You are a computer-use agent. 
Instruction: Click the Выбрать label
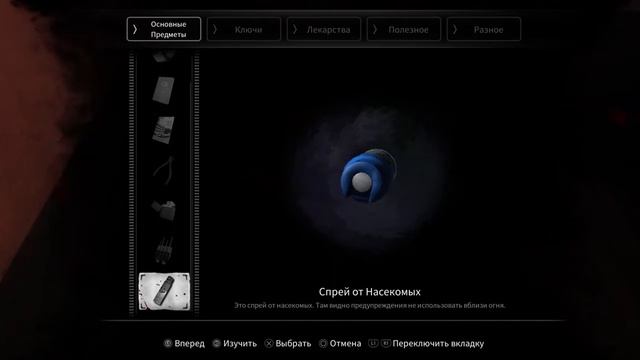(293, 344)
